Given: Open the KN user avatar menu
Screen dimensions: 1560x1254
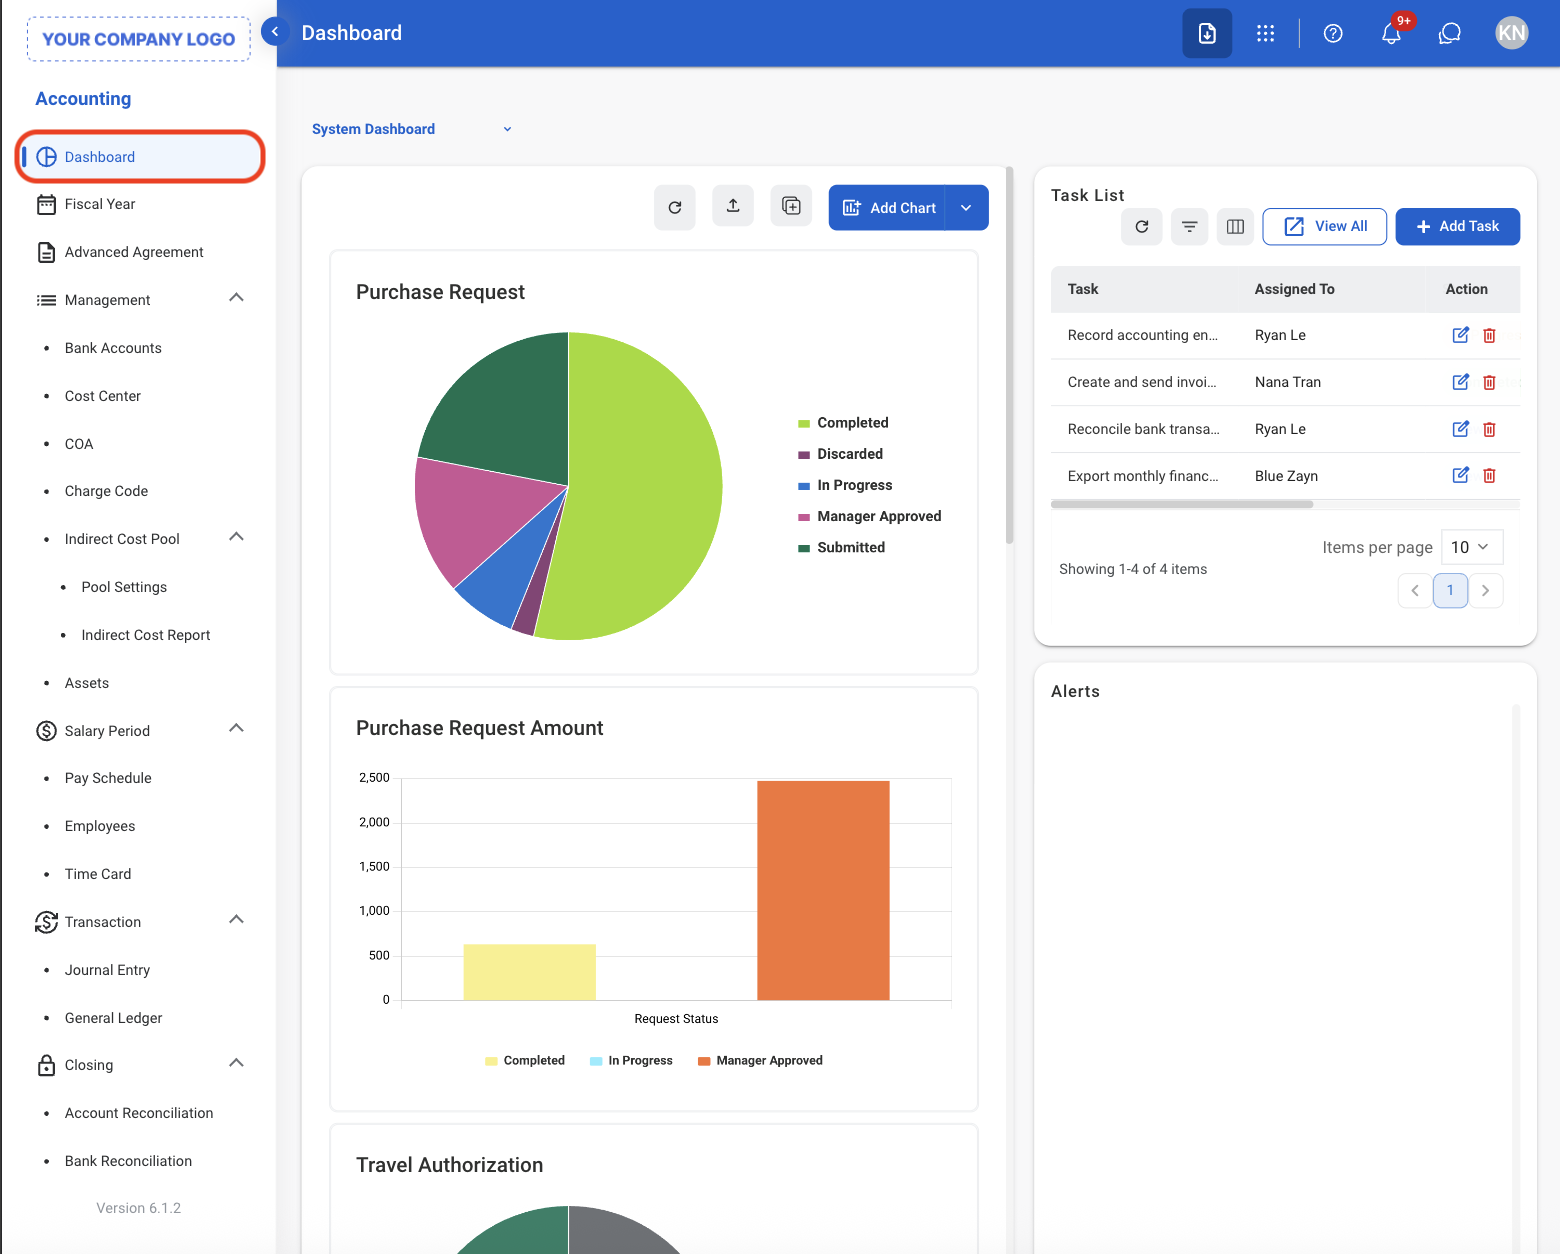Looking at the screenshot, I should pos(1512,33).
